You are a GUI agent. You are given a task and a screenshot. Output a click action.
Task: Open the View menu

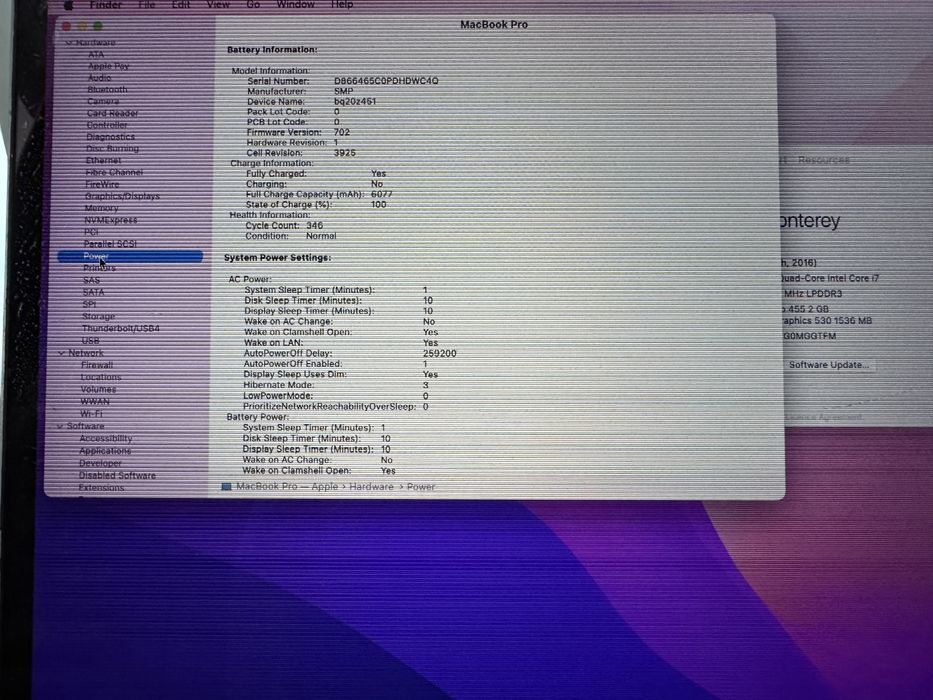[x=218, y=4]
